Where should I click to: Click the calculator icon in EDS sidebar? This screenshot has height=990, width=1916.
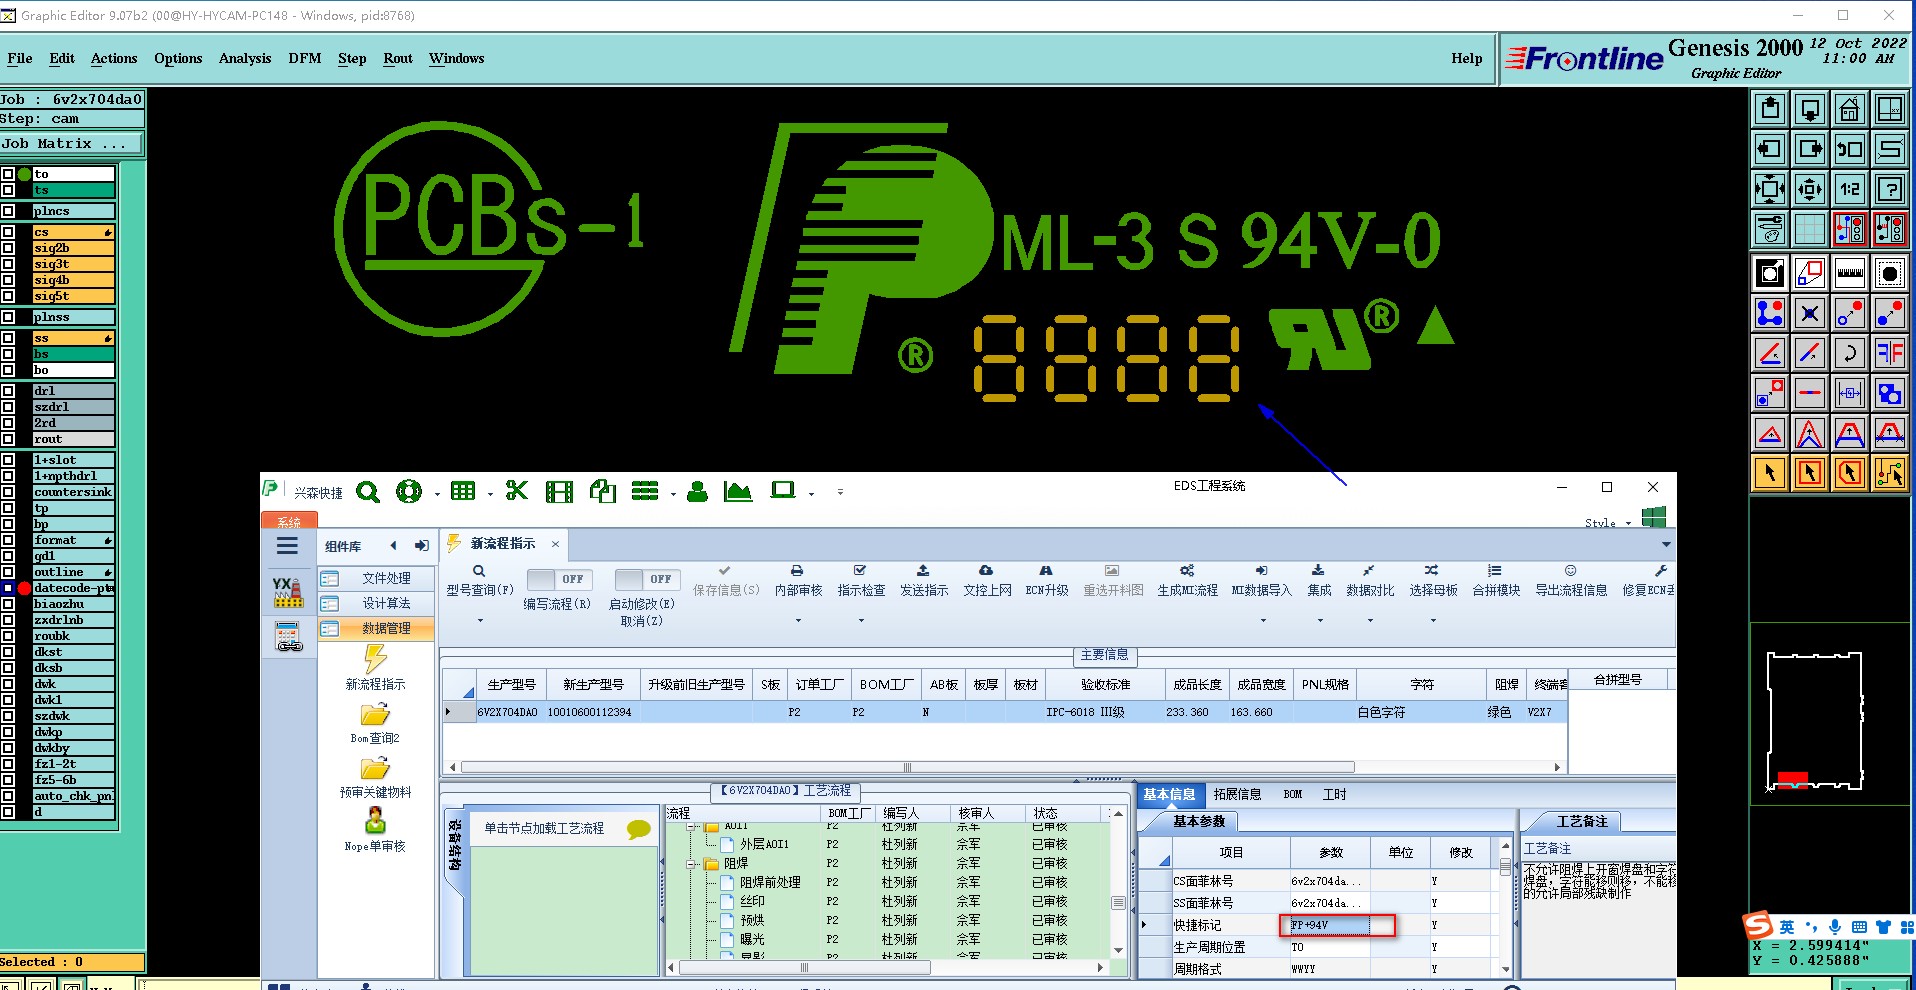point(288,636)
